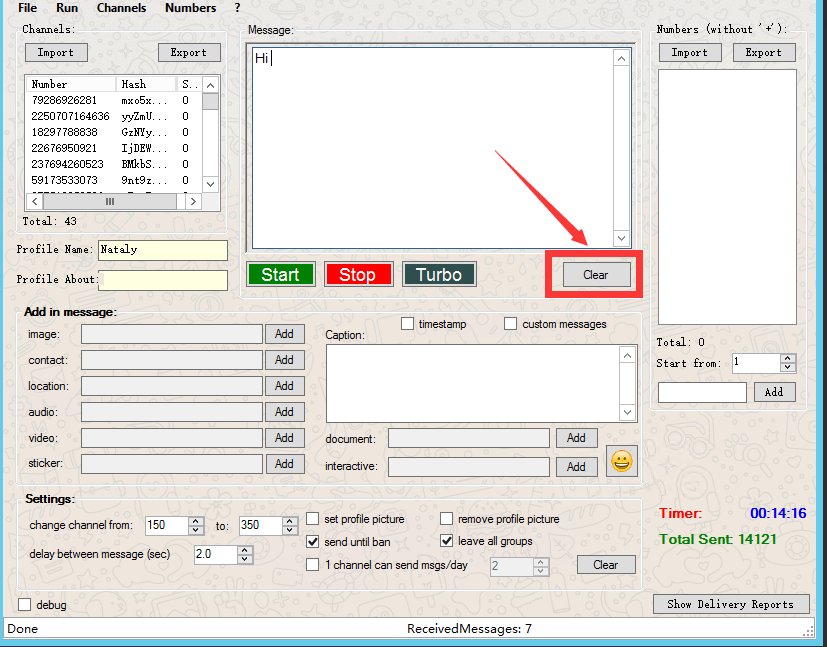This screenshot has height=647, width=827.
Task: Open the Run menu
Action: pos(67,8)
